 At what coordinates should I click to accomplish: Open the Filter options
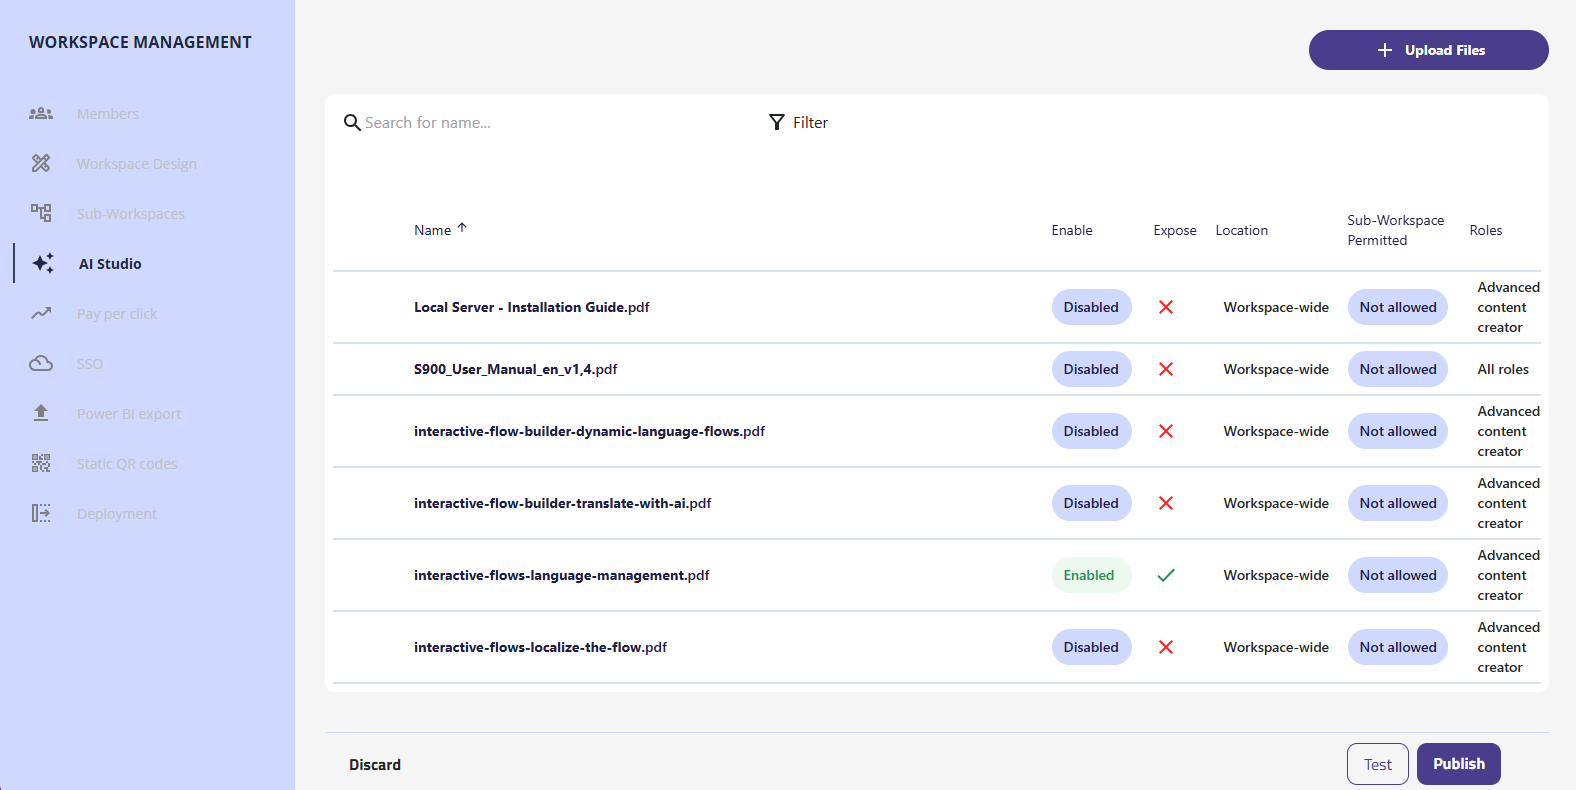(798, 122)
